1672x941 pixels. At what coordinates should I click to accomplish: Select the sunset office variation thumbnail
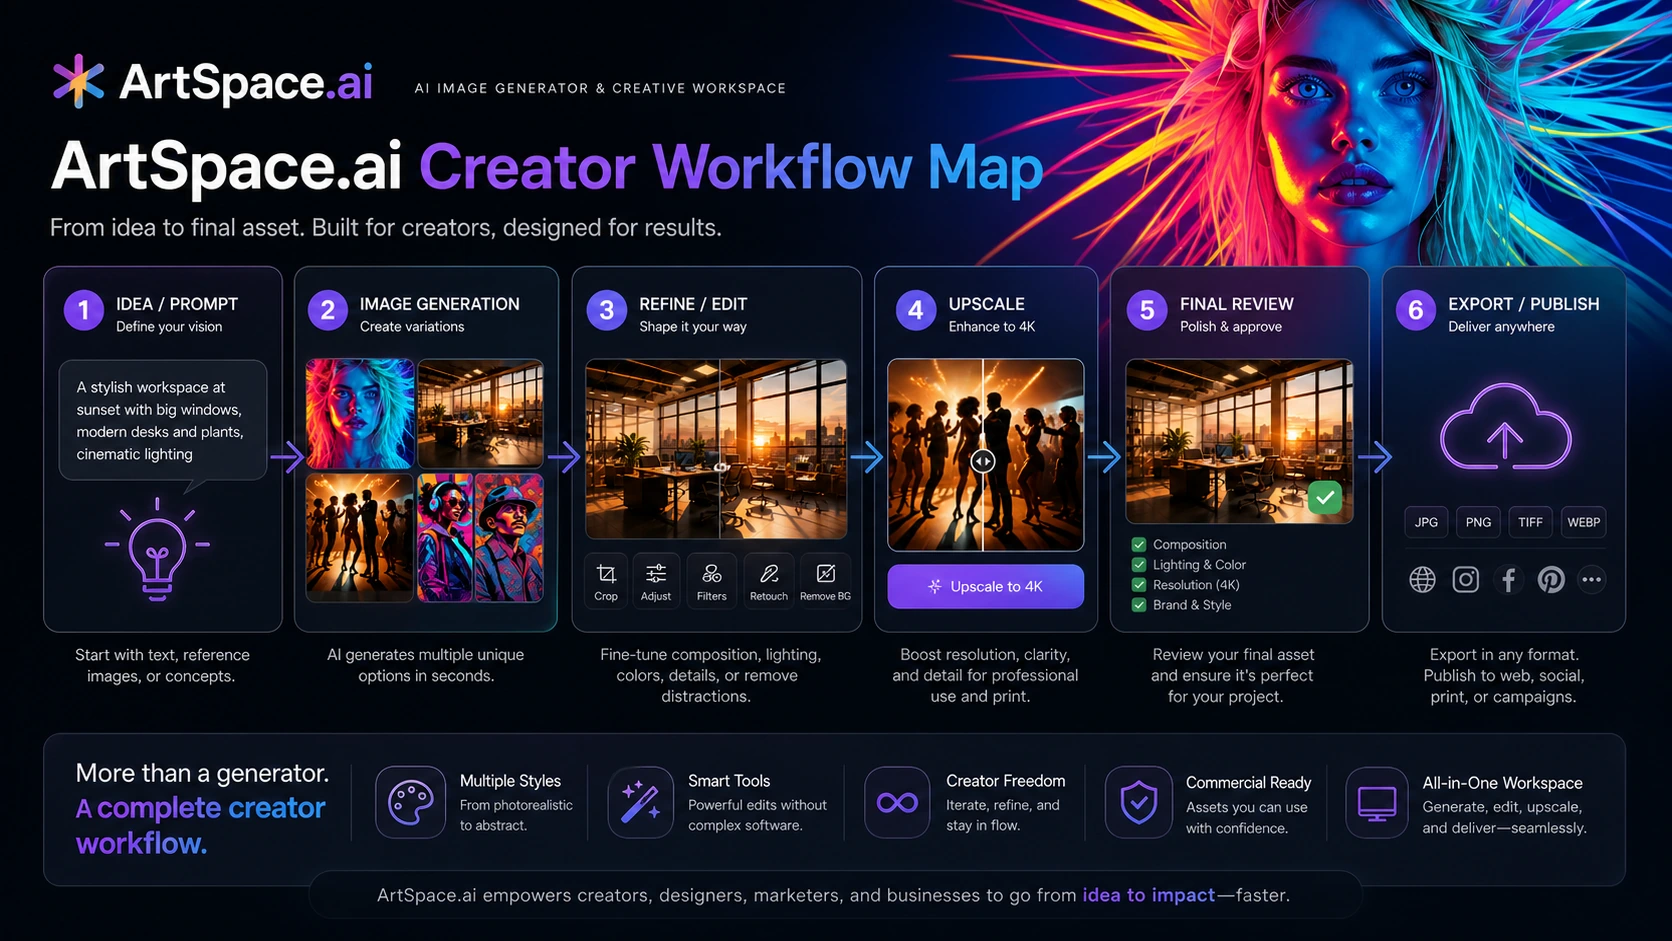click(480, 412)
